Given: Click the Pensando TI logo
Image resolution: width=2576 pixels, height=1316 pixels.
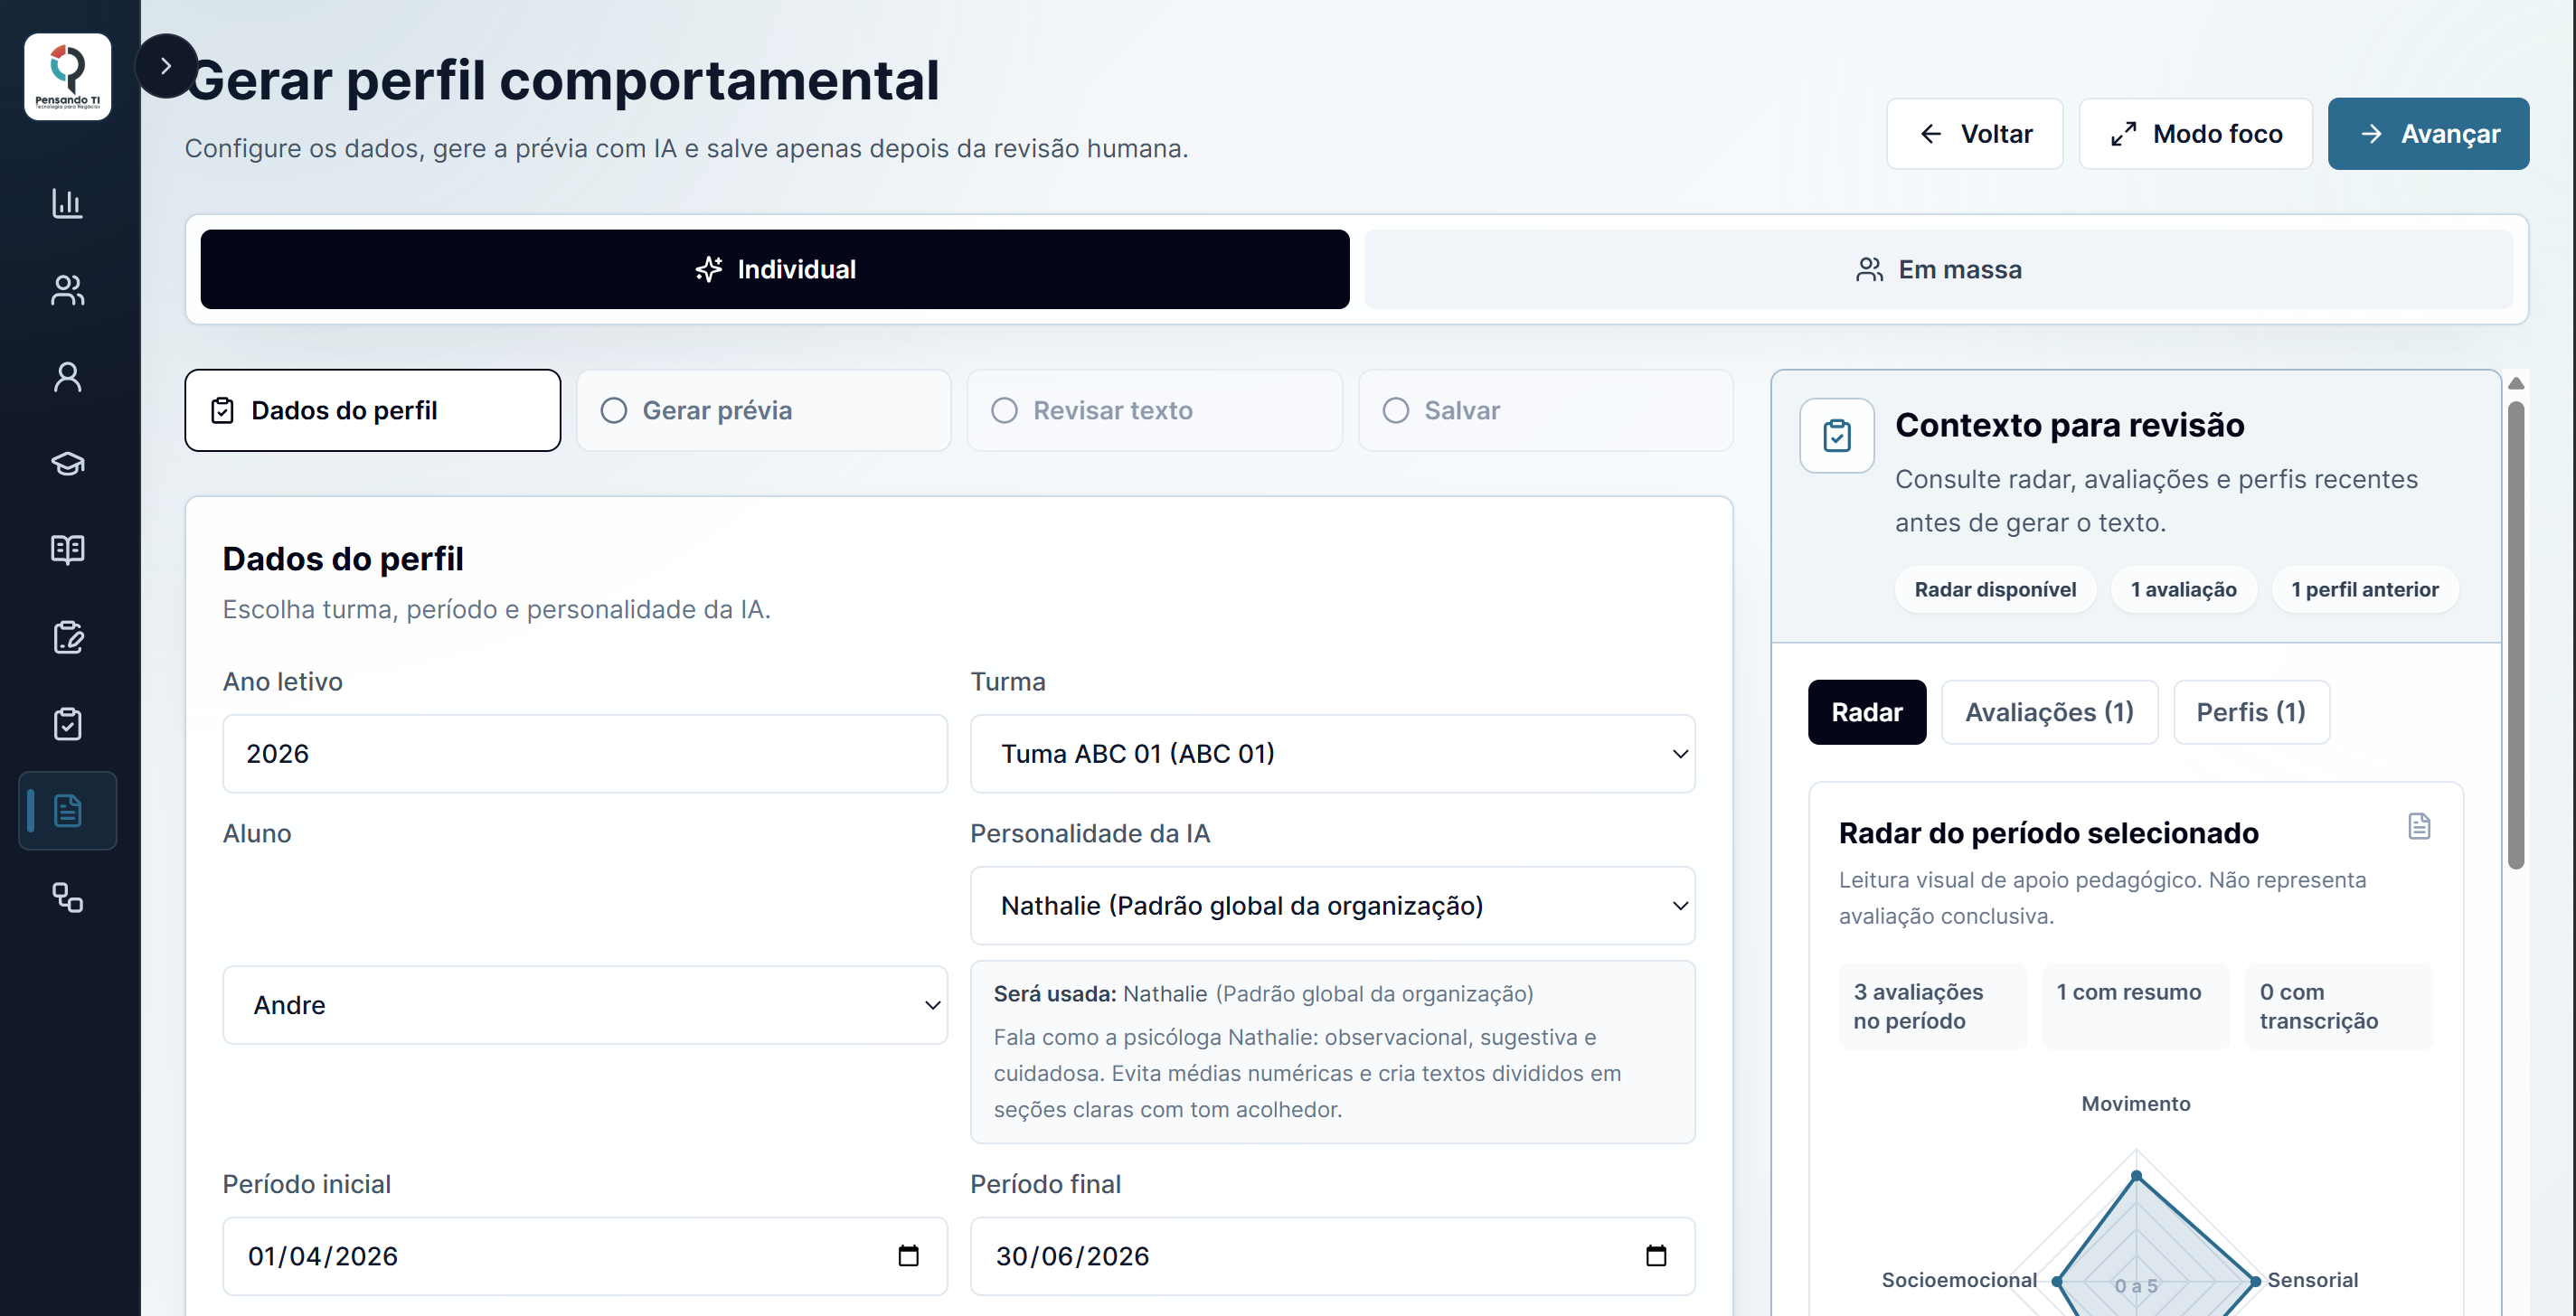Looking at the screenshot, I should [67, 77].
